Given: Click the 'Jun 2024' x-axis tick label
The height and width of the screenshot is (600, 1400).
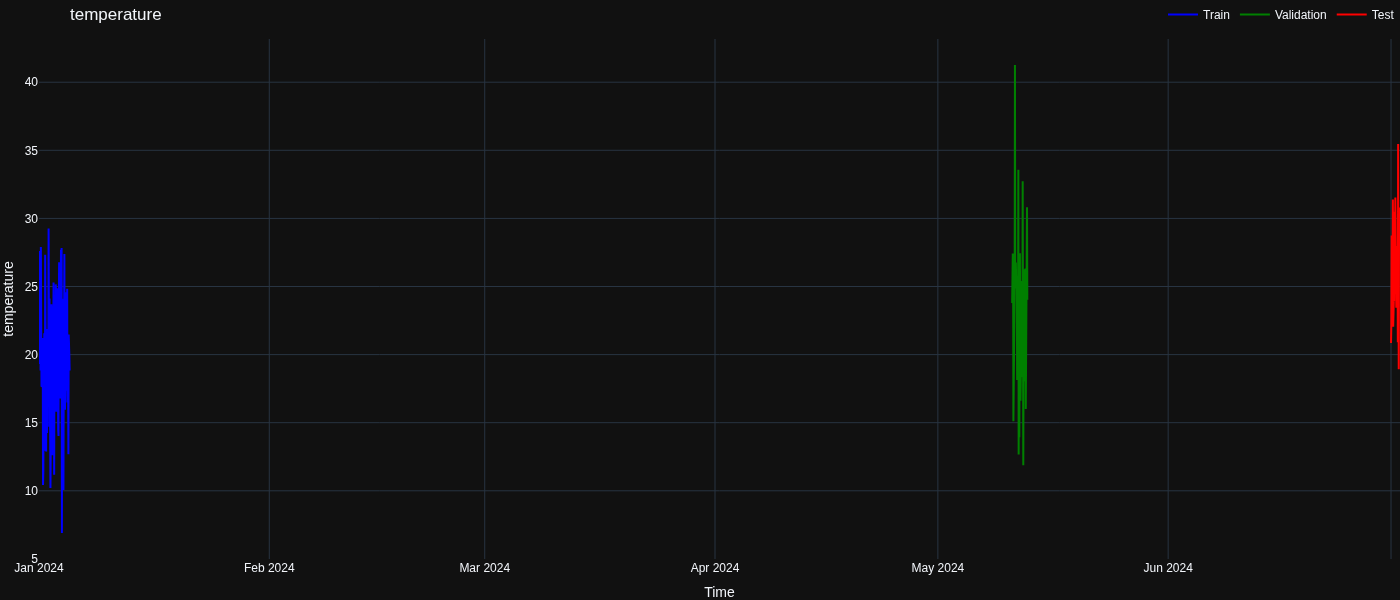Looking at the screenshot, I should pyautogui.click(x=1168, y=568).
